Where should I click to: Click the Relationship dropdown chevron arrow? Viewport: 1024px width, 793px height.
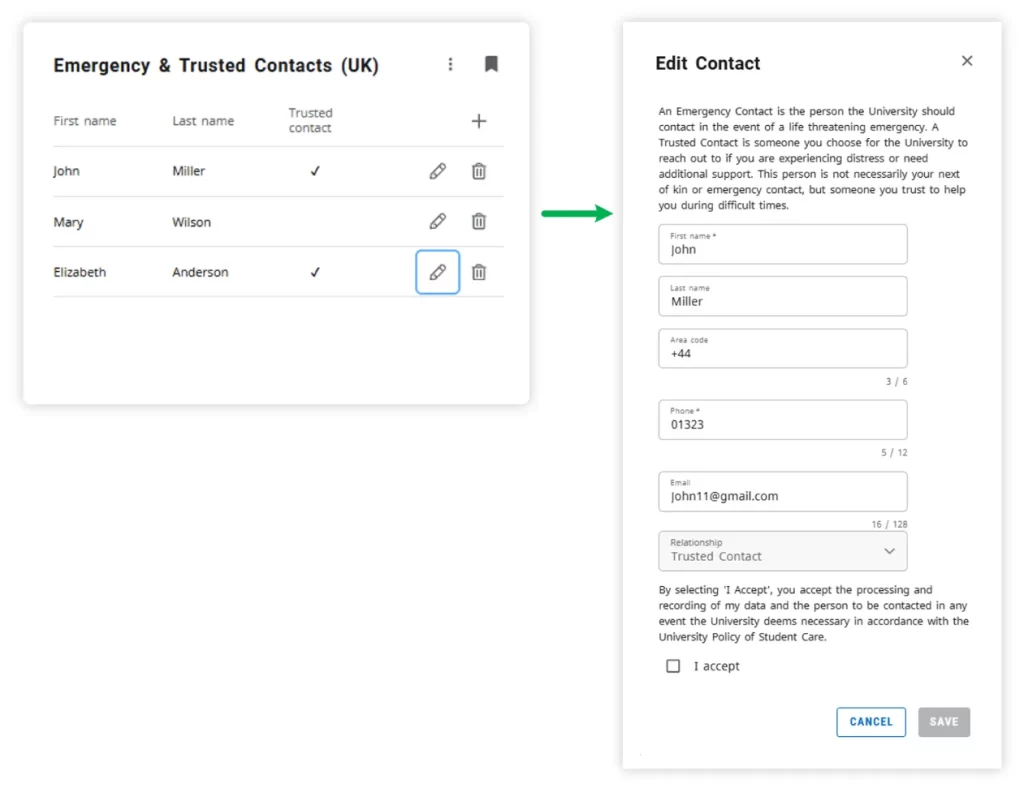tap(889, 551)
